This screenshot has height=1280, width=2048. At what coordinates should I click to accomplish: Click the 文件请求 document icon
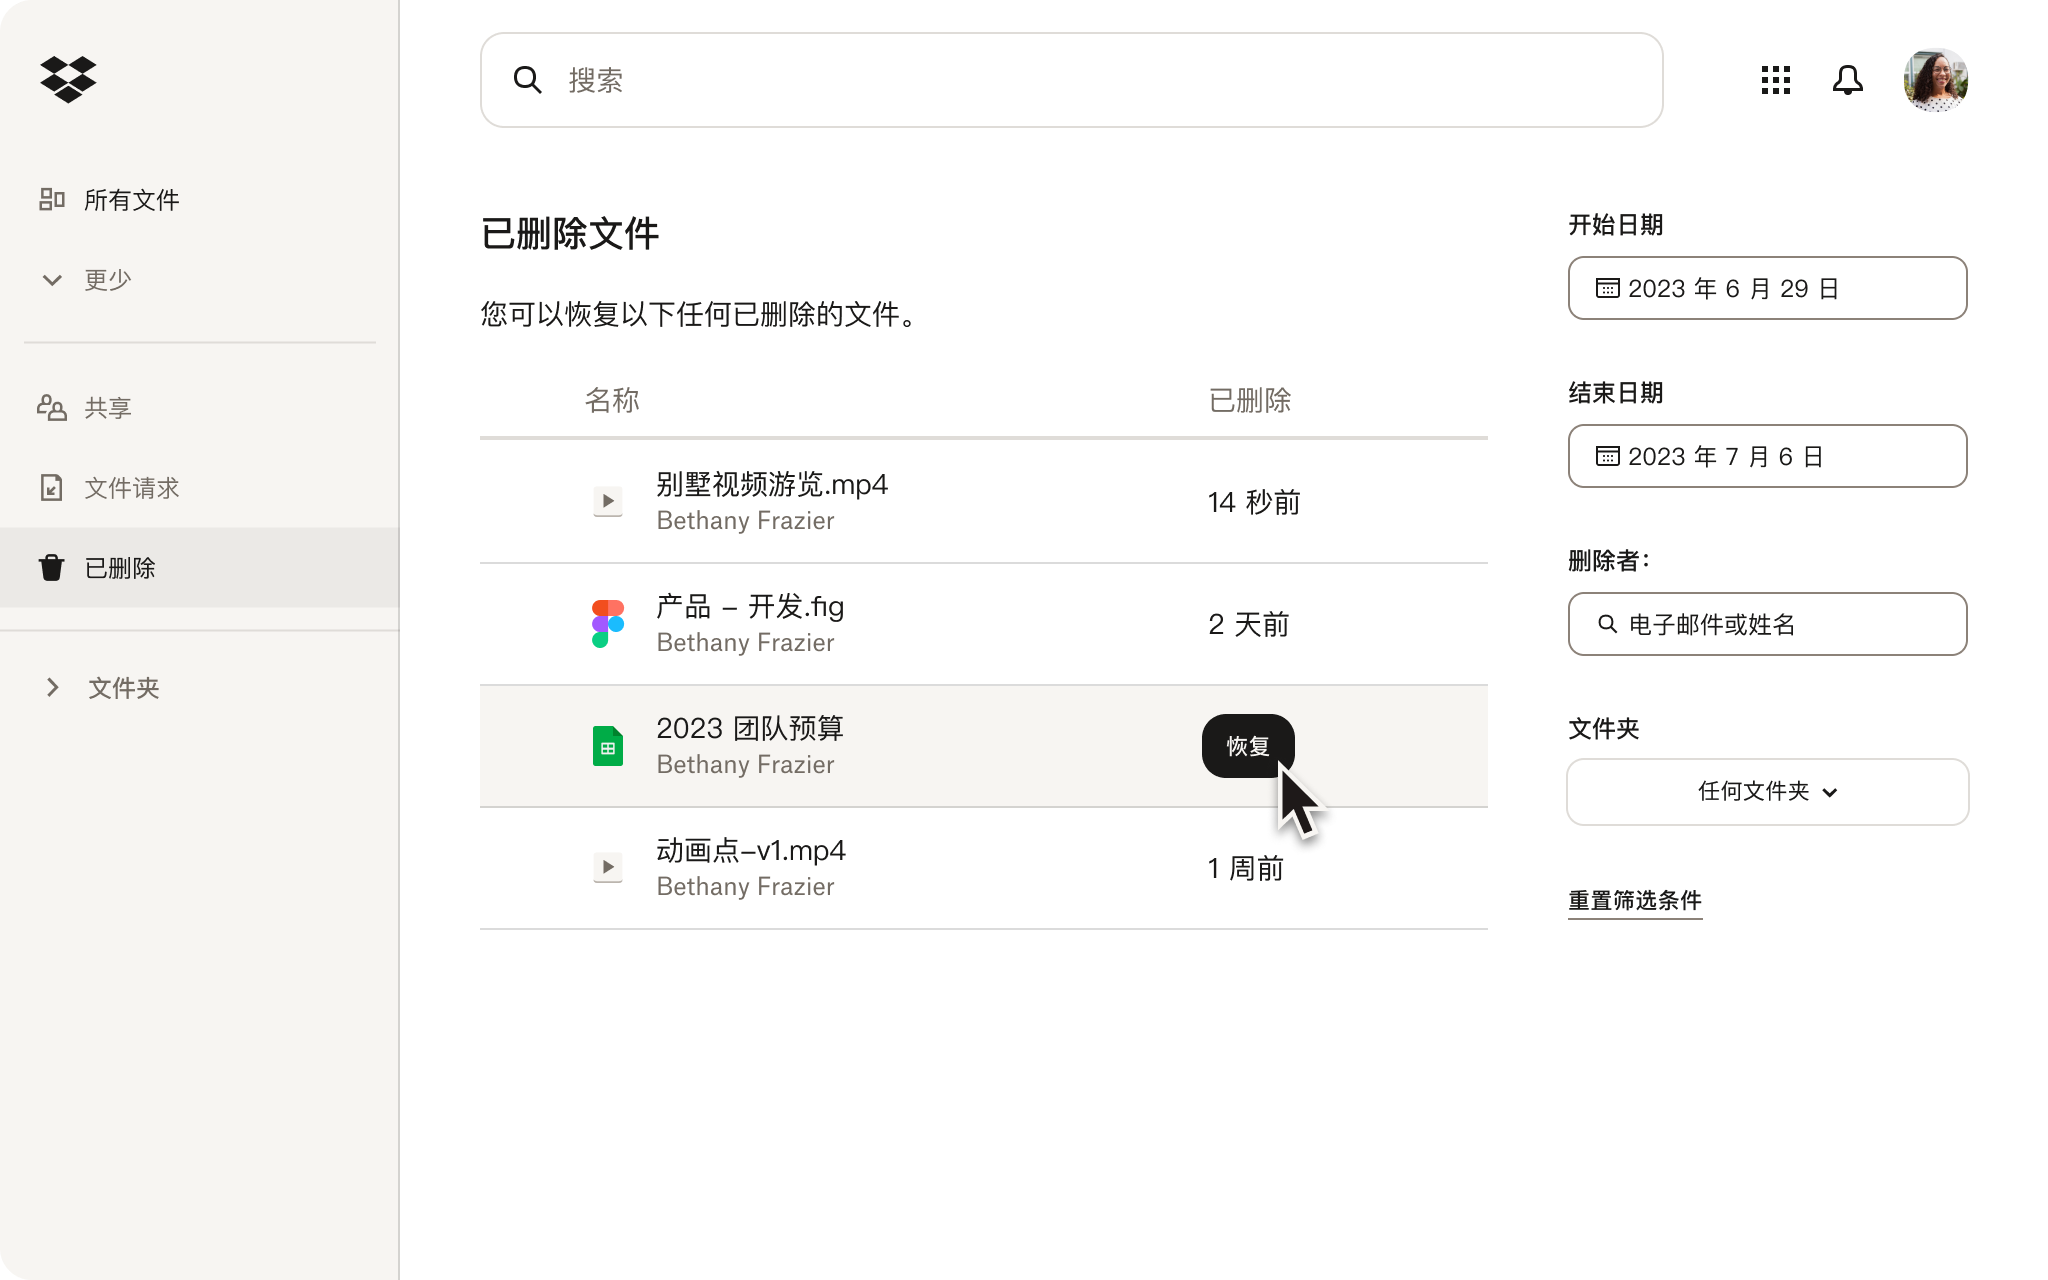coord(52,487)
